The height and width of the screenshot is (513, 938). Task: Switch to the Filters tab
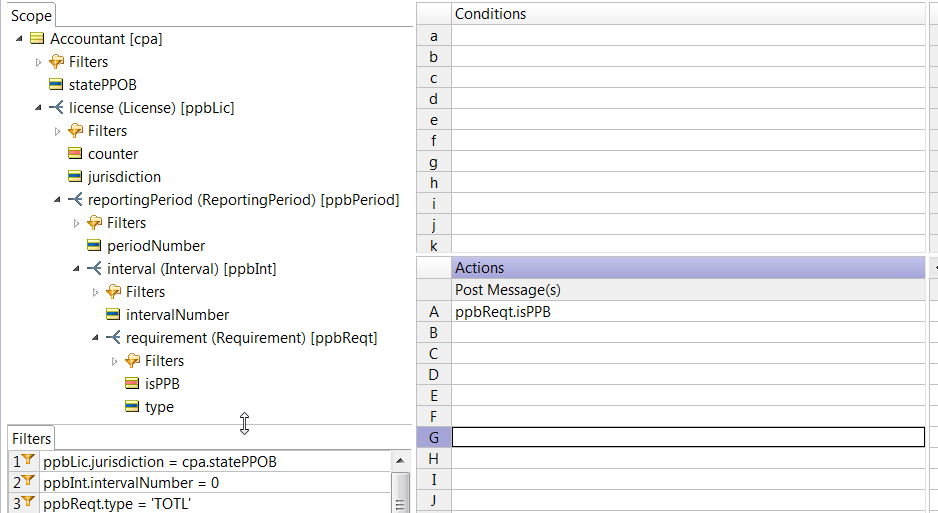[31, 438]
